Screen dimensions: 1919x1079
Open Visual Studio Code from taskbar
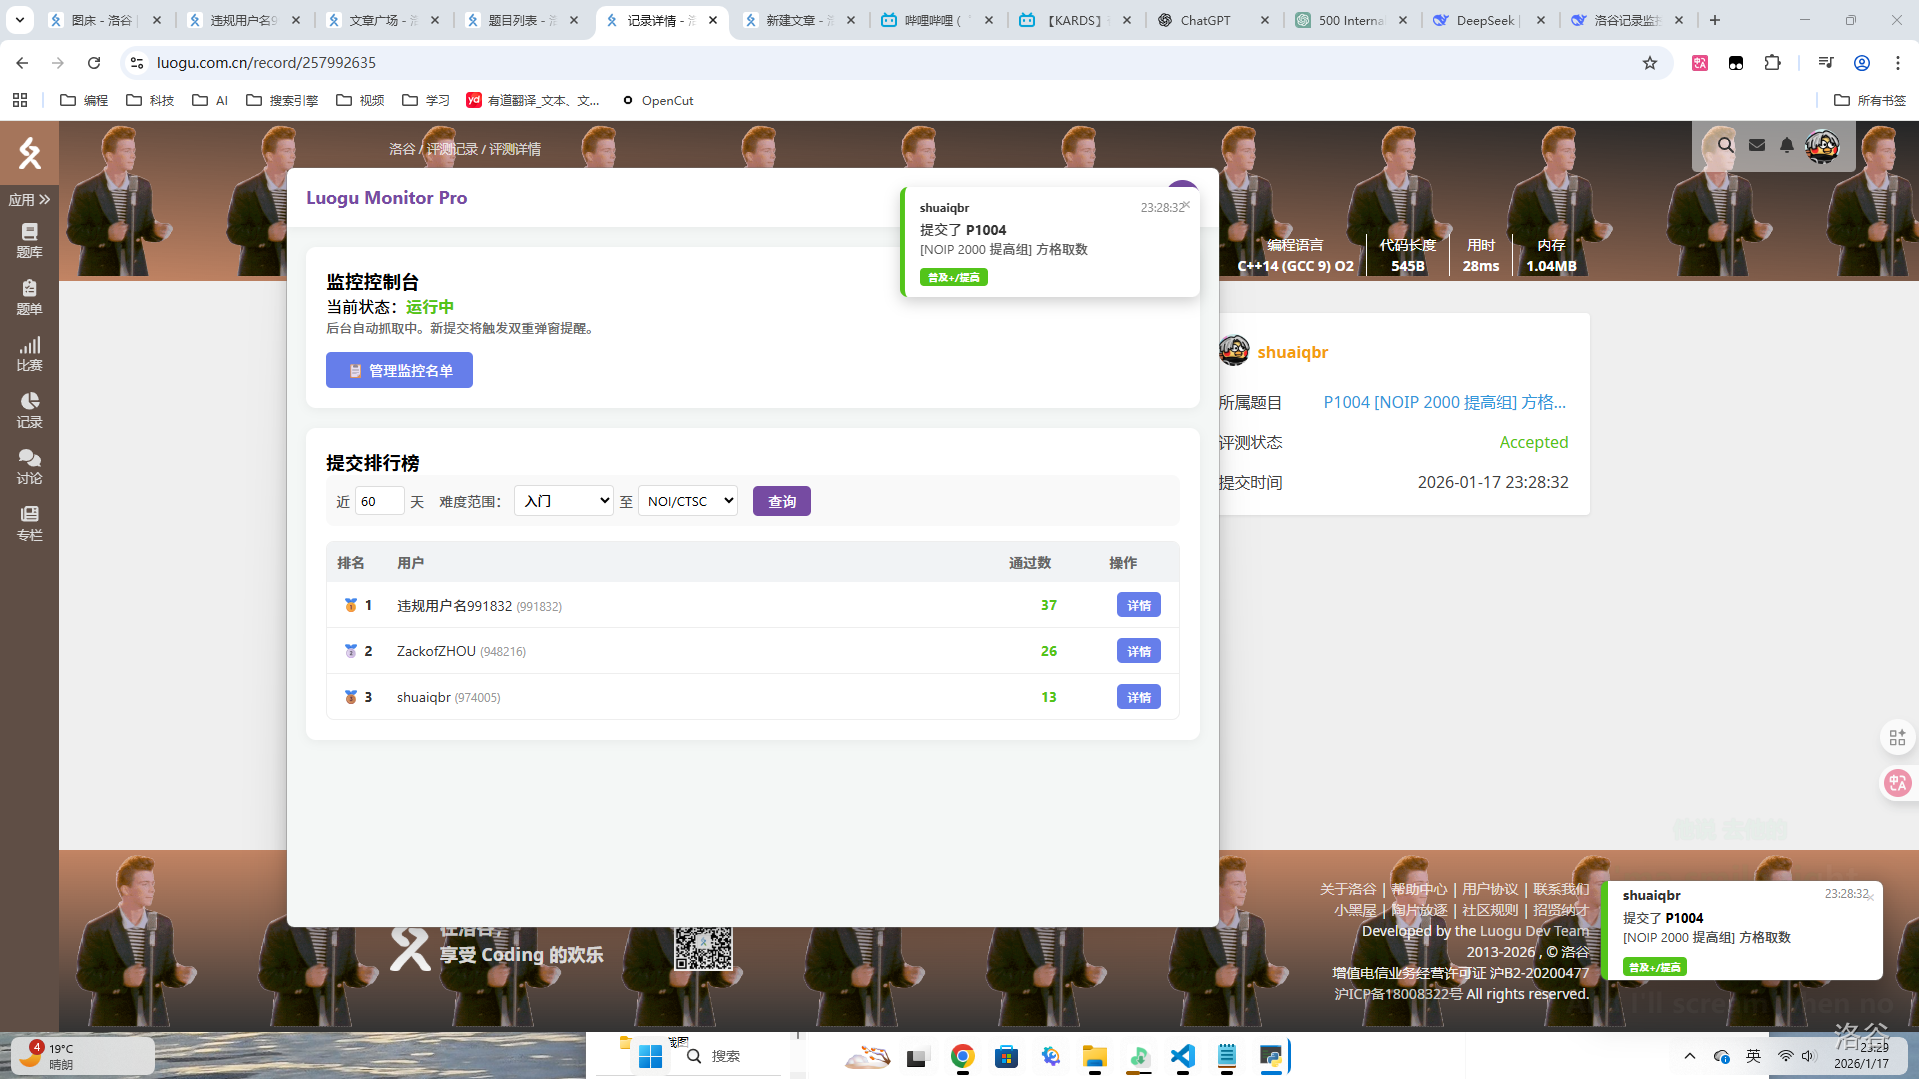click(x=1182, y=1056)
